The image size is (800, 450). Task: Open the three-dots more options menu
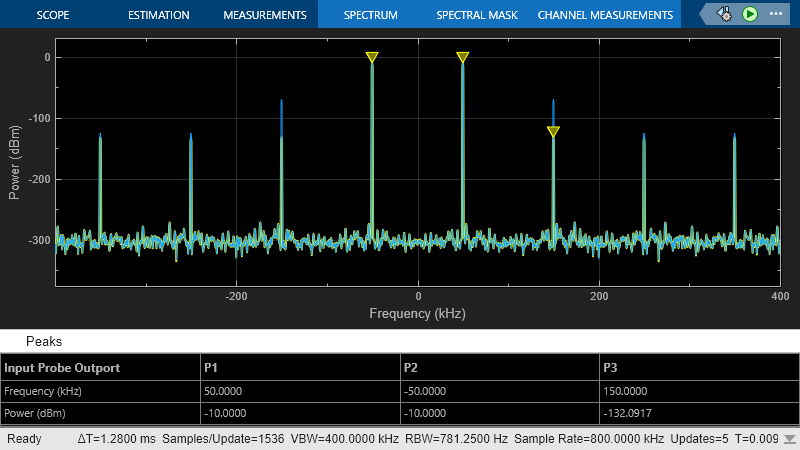pos(775,14)
